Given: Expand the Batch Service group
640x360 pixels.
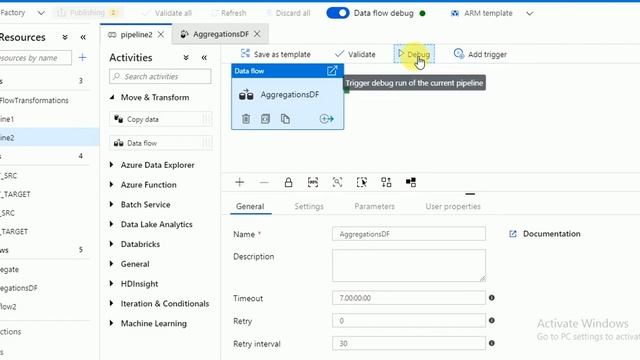Looking at the screenshot, I should click(112, 204).
